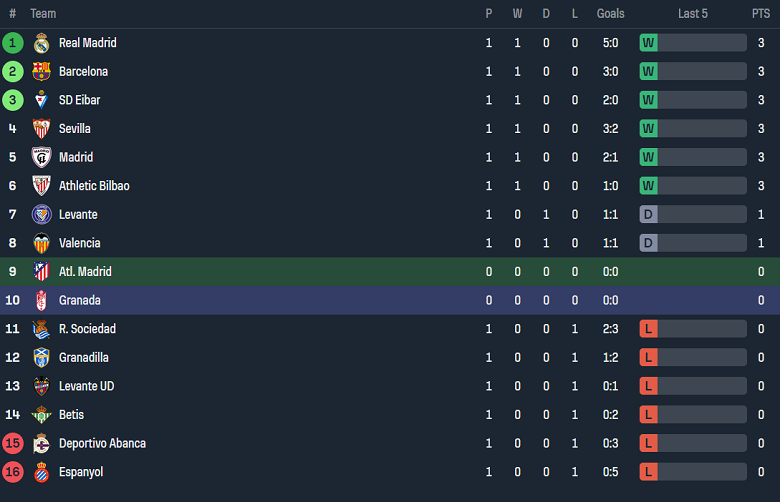Click the Barcelona club crest
This screenshot has width=780, height=502.
[41, 72]
